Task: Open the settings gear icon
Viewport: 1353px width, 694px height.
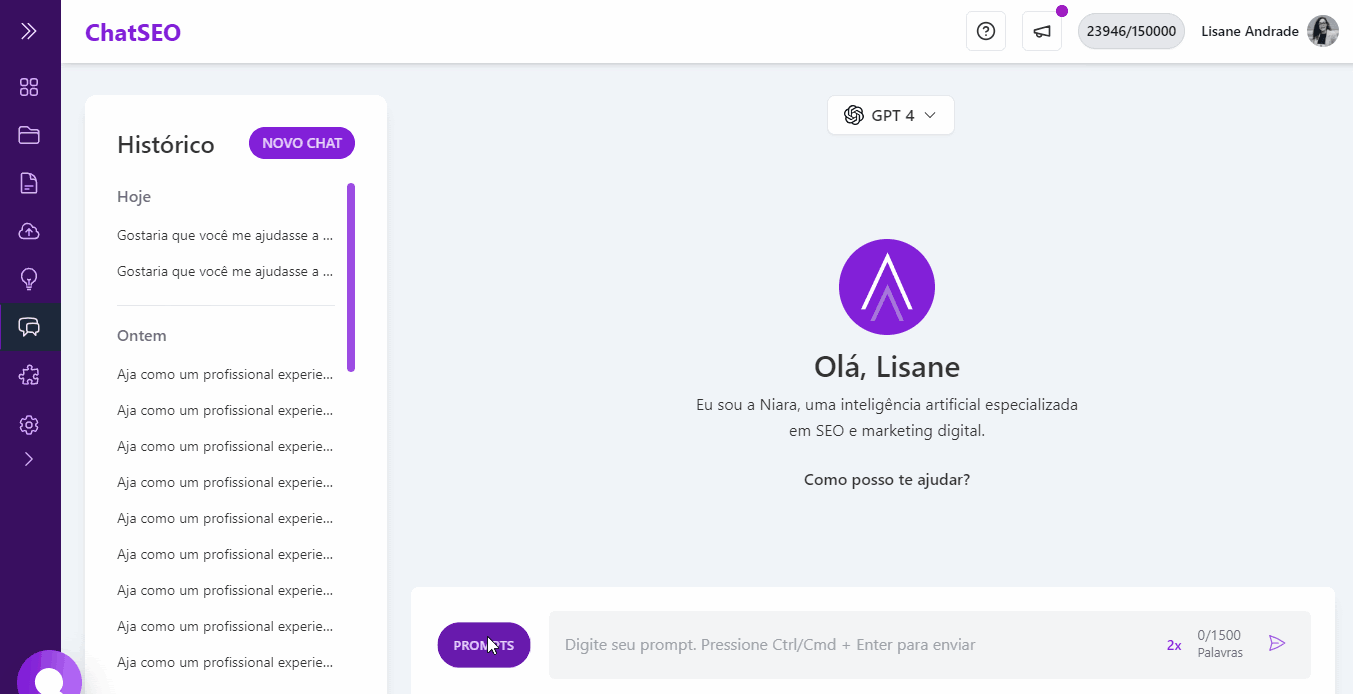Action: point(29,424)
